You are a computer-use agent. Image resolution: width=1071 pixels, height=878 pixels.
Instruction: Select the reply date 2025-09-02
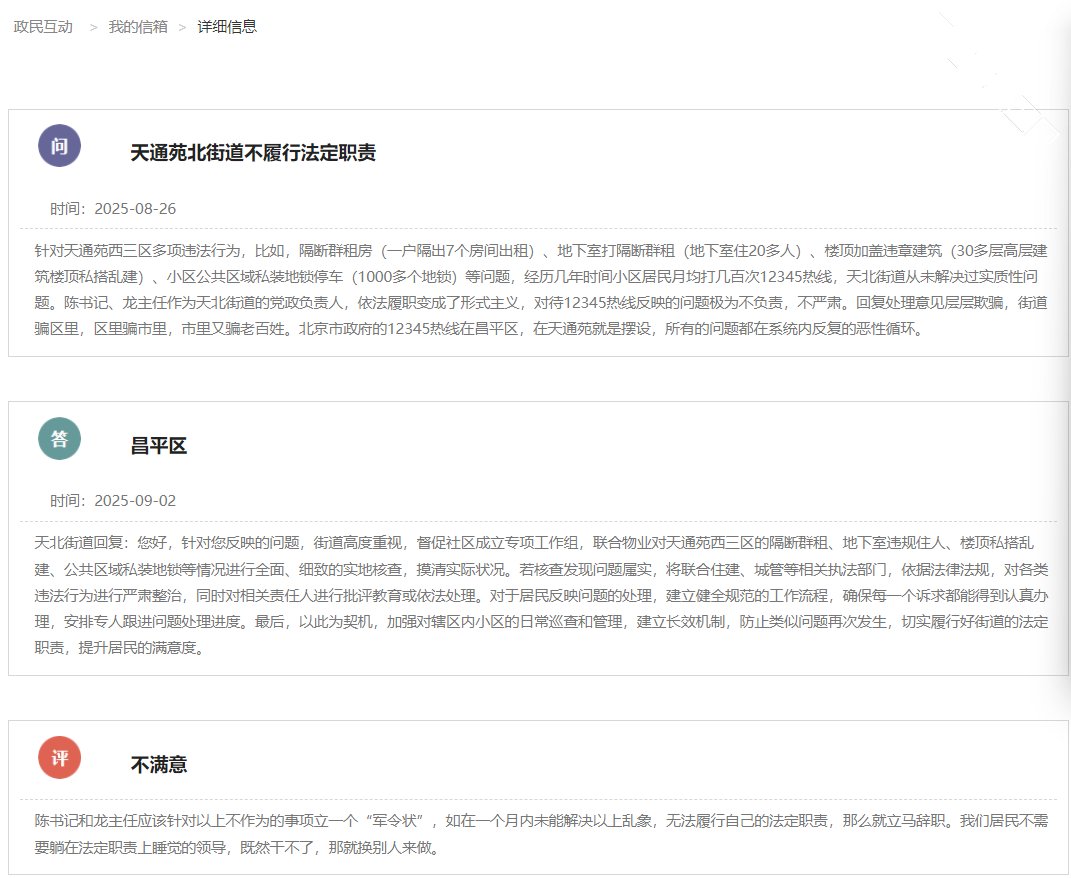pos(135,500)
